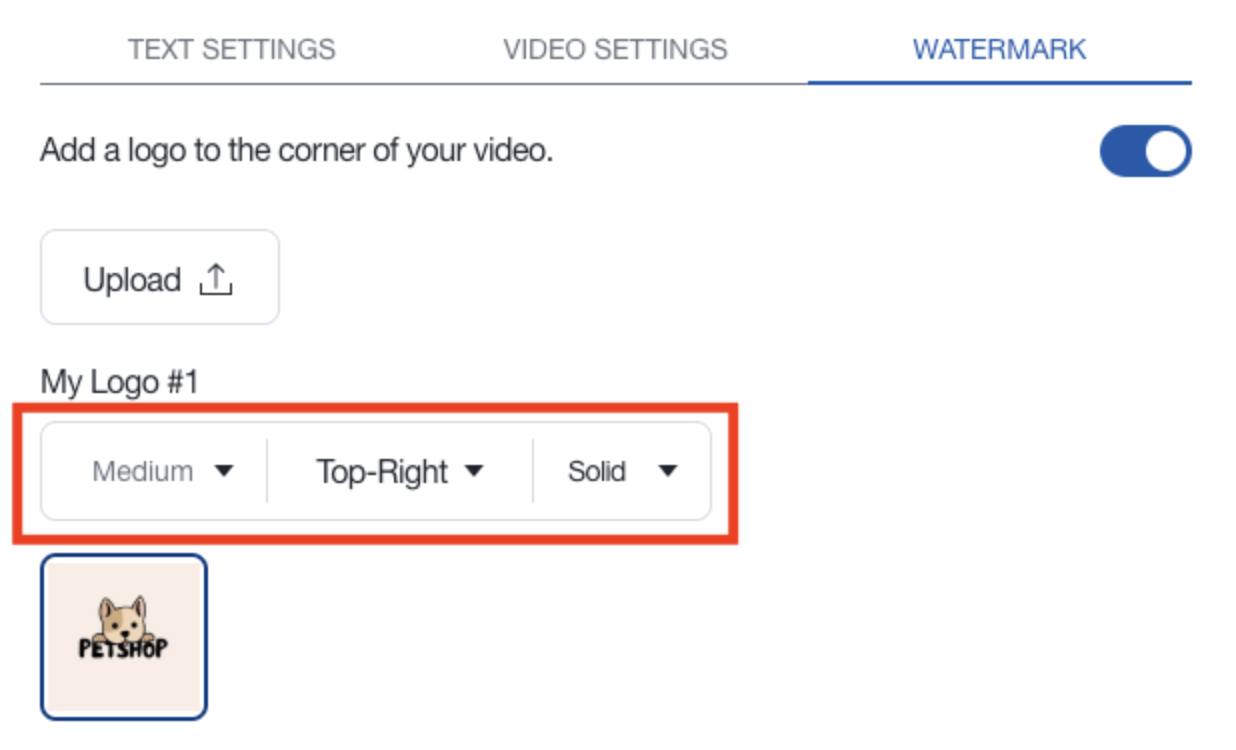The width and height of the screenshot is (1236, 750).
Task: Click the My Logo #1 label
Action: coord(119,382)
